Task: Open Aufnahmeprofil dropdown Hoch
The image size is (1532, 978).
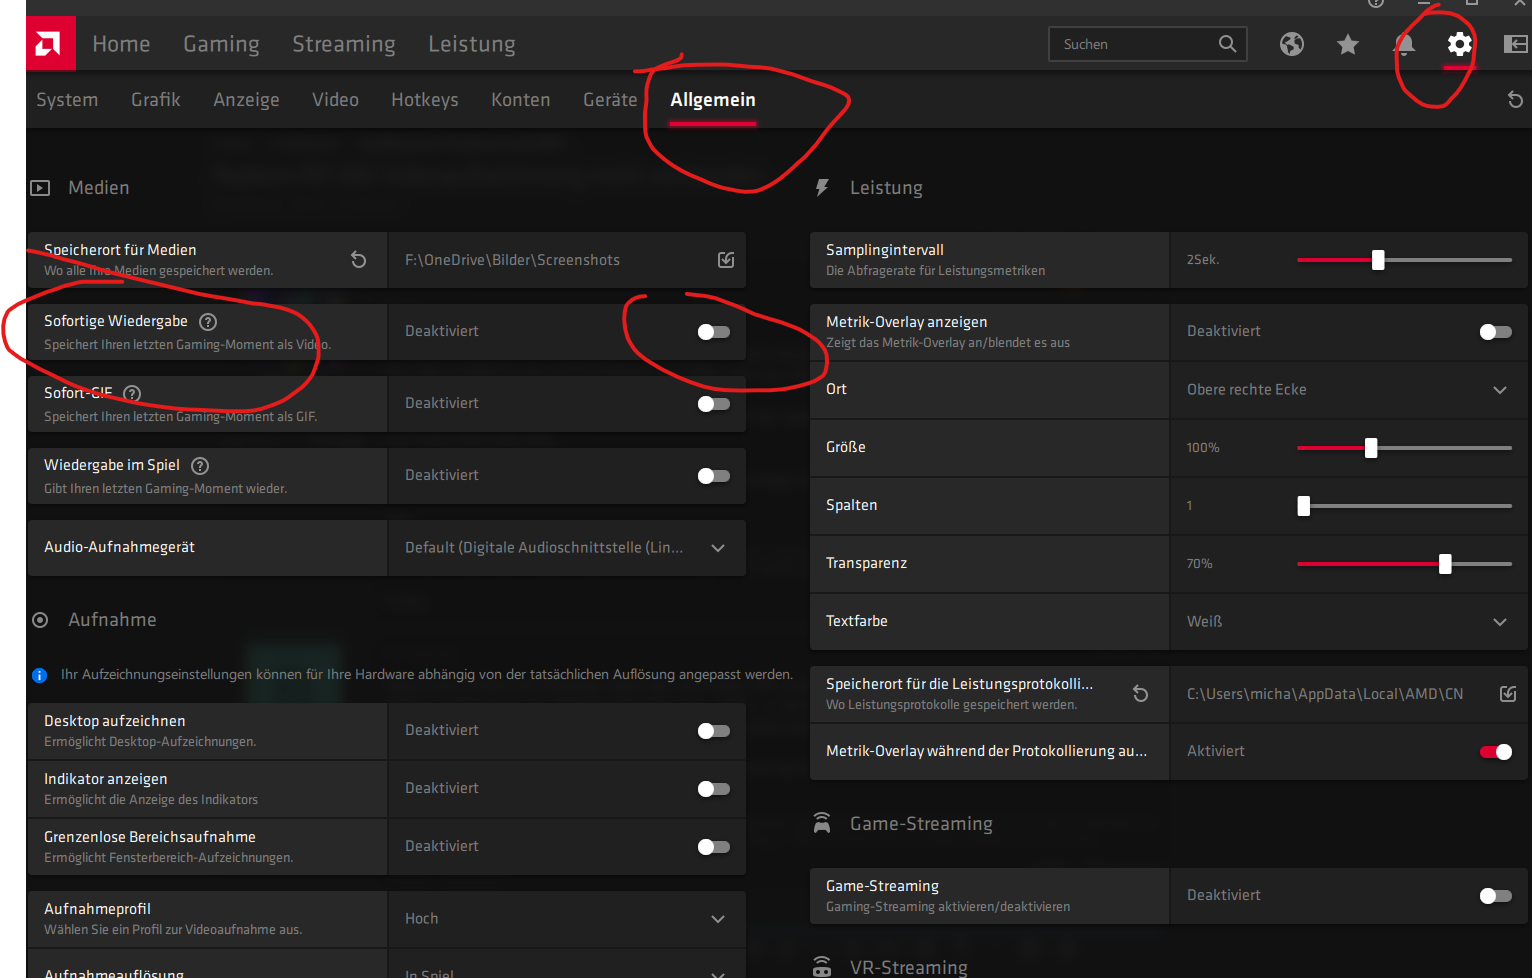Action: tap(567, 919)
